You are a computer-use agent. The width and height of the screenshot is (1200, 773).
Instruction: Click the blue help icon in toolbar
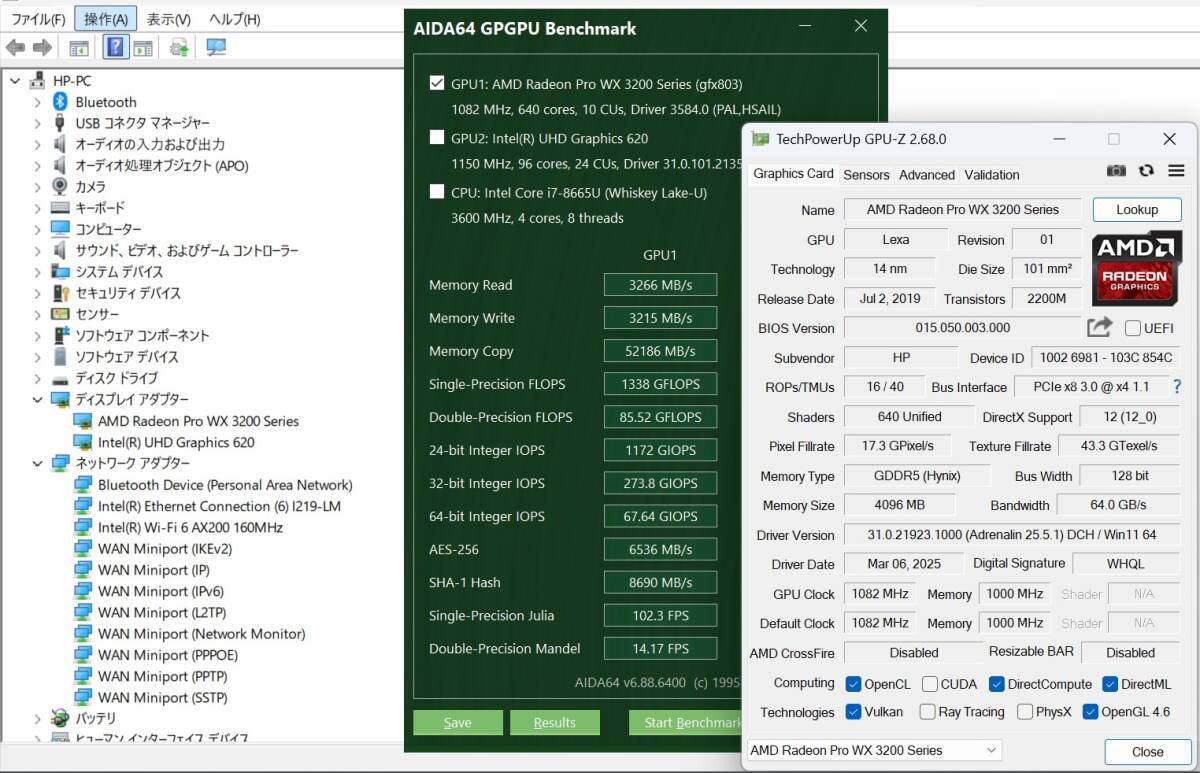(115, 48)
